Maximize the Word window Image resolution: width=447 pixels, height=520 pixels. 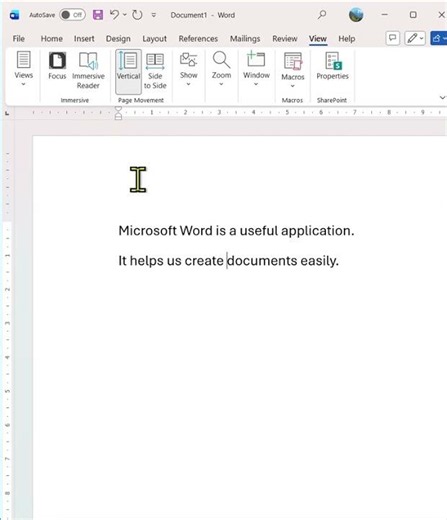(x=413, y=15)
